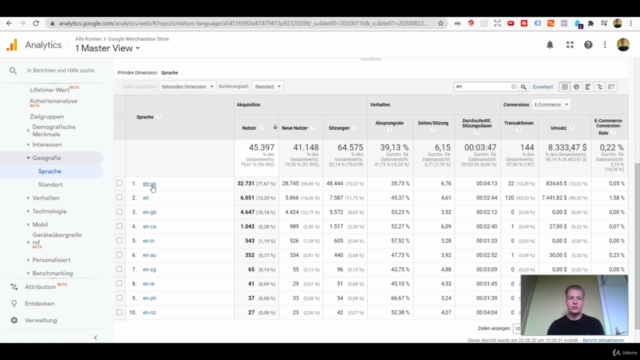The width and height of the screenshot is (640, 360).
Task: Click the search magnifier in the sidebar
Action: (x=13, y=71)
